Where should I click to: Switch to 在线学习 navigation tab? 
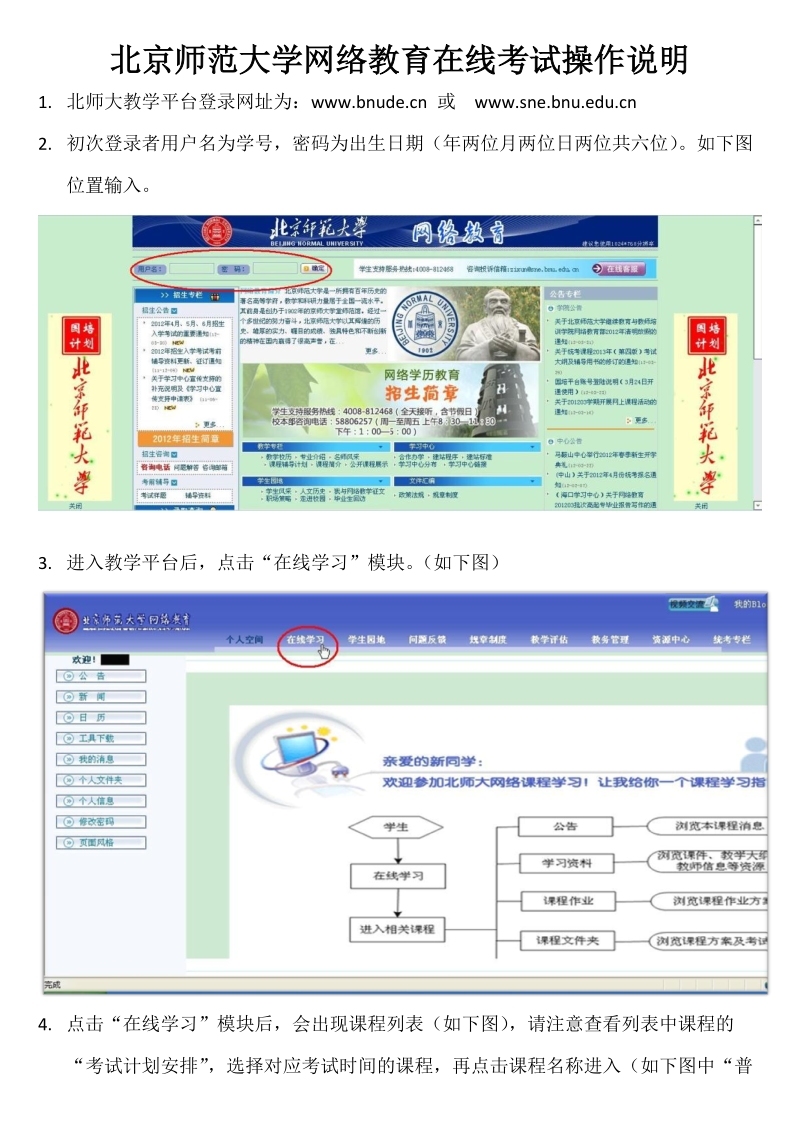305,640
